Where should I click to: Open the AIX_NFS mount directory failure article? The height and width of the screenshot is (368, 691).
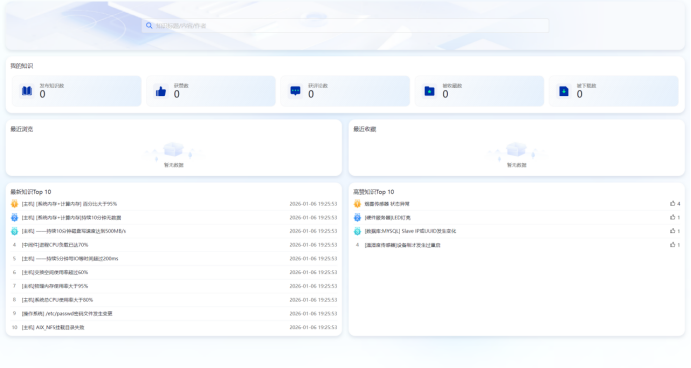(53, 327)
